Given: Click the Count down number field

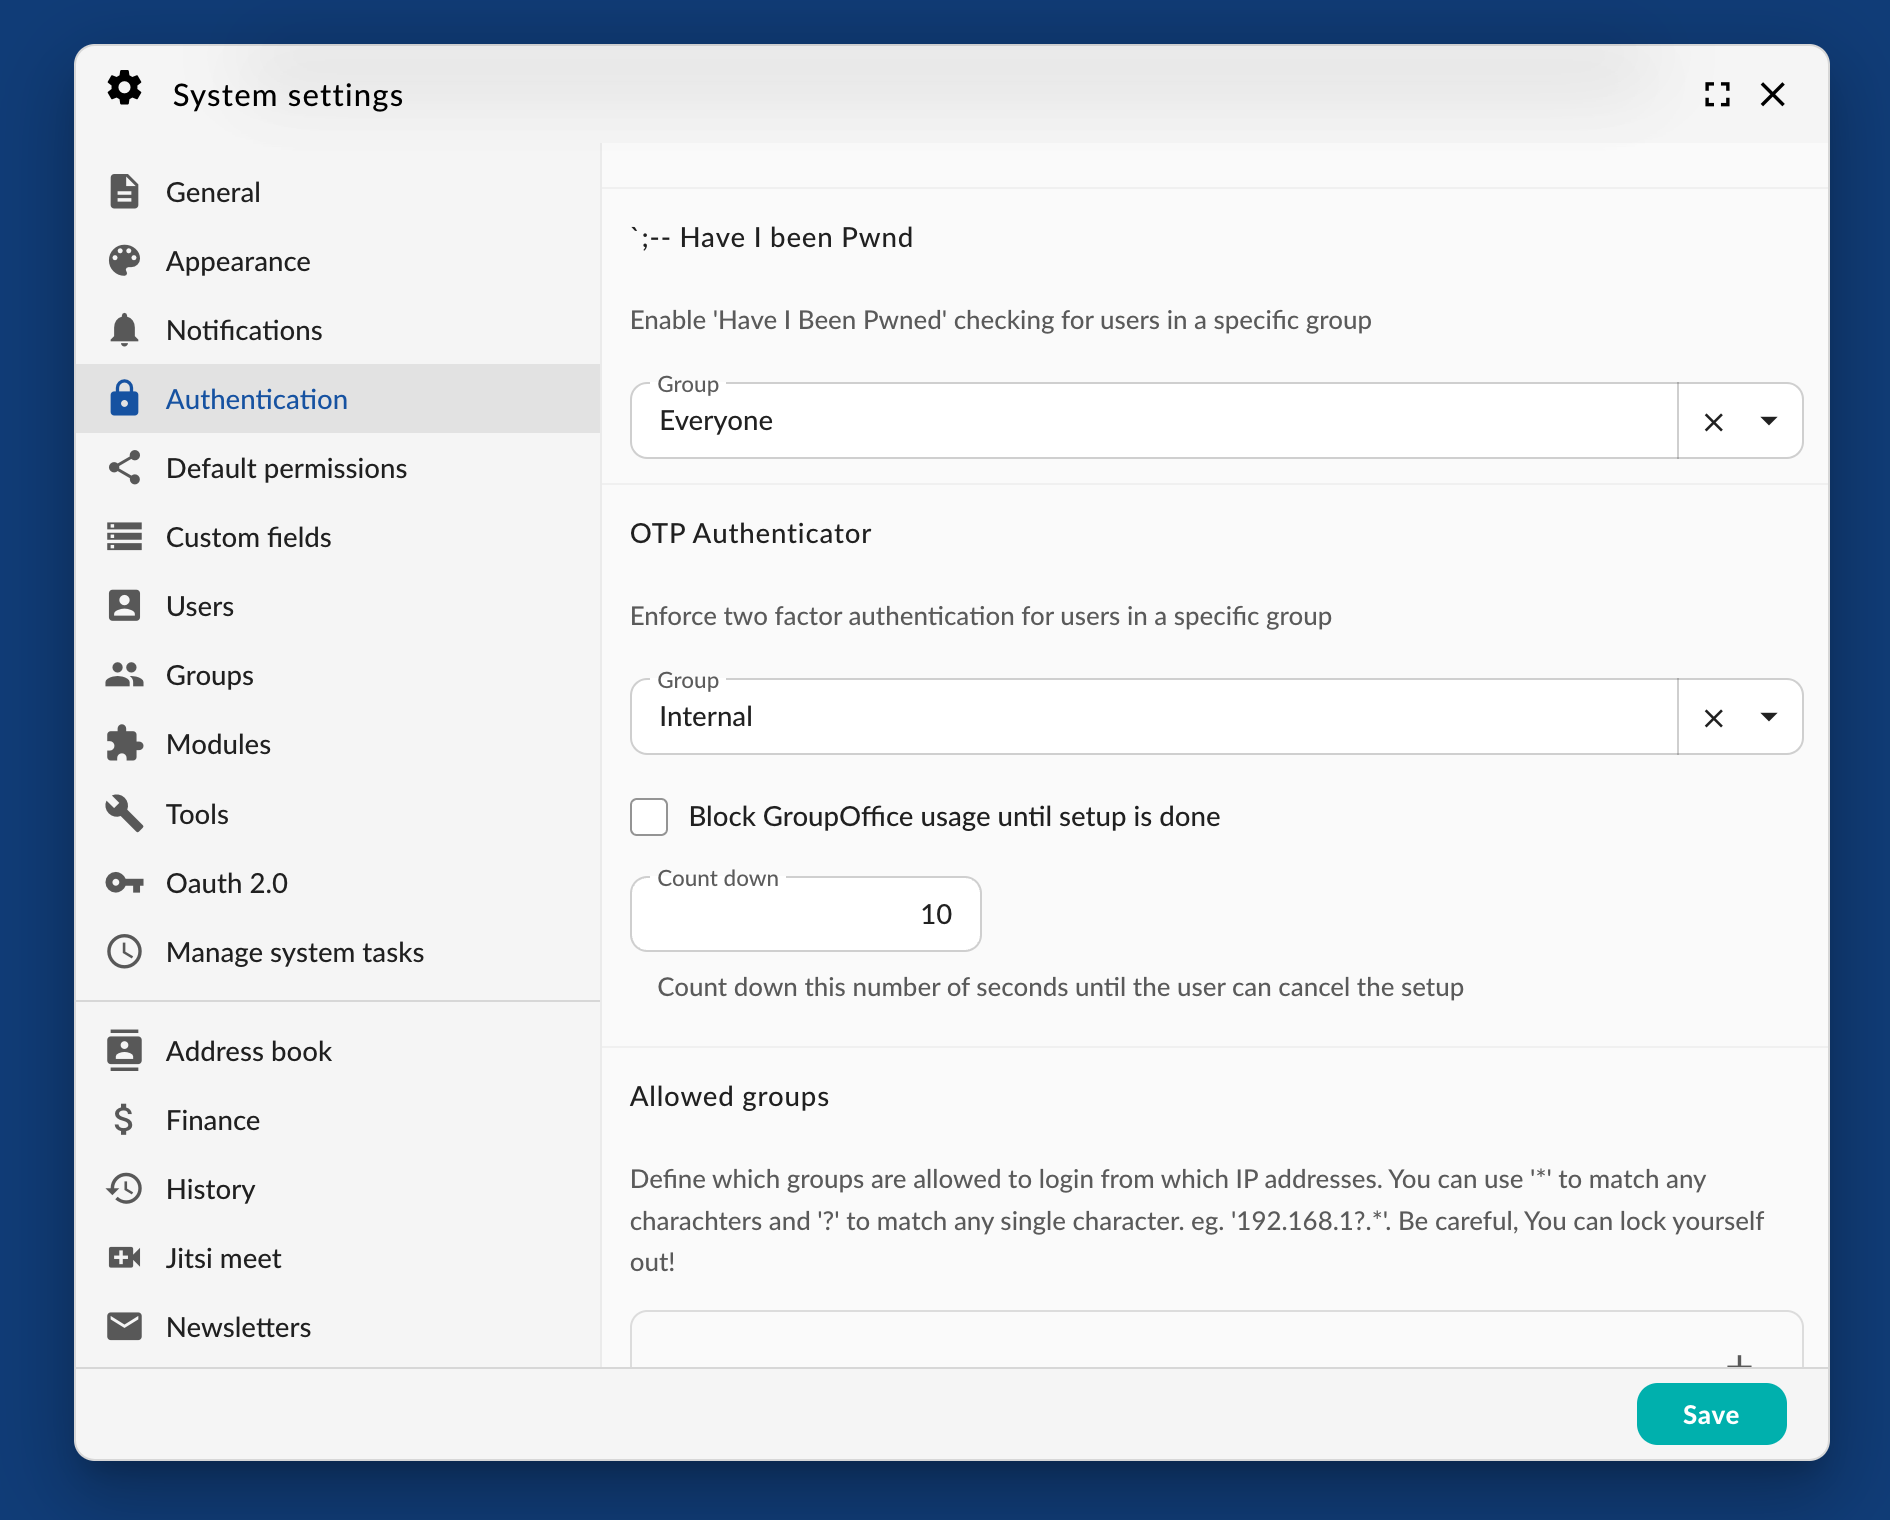Looking at the screenshot, I should [805, 914].
